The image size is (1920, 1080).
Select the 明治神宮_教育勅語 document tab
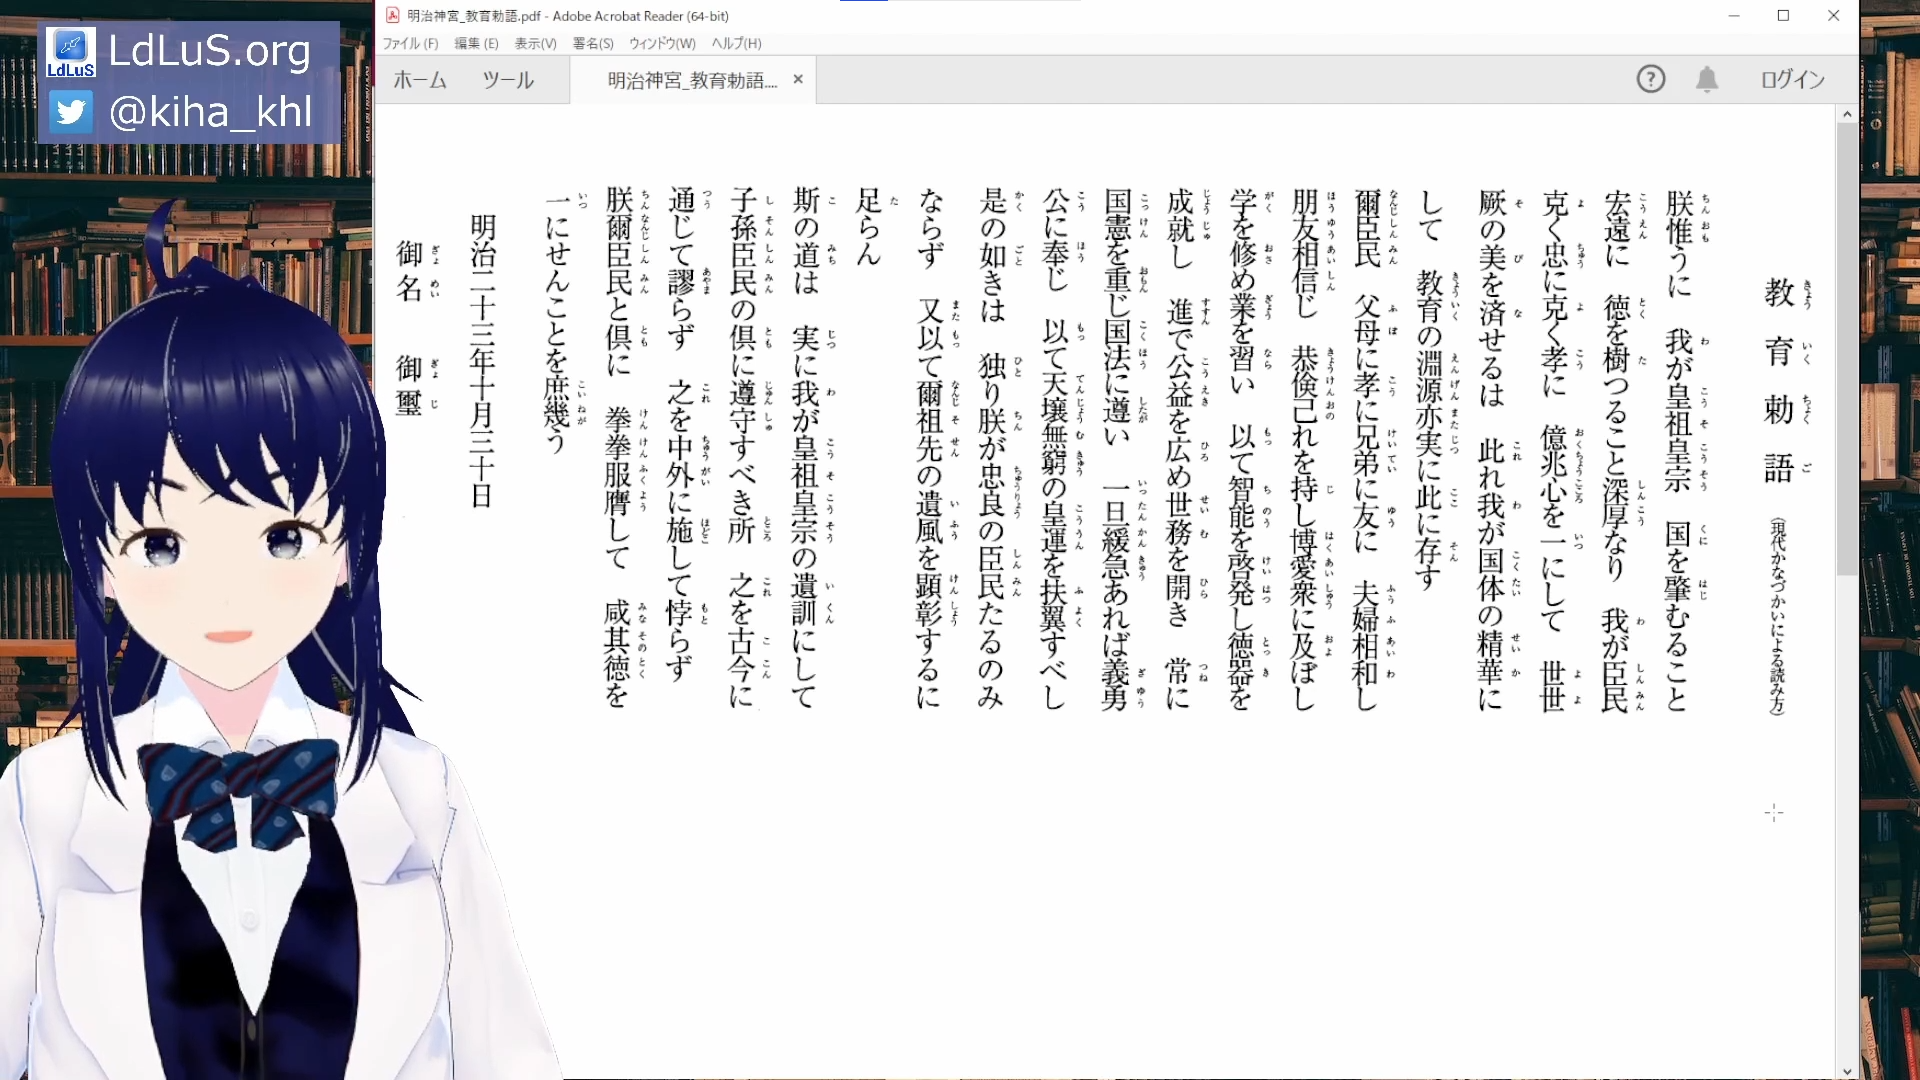[x=692, y=80]
